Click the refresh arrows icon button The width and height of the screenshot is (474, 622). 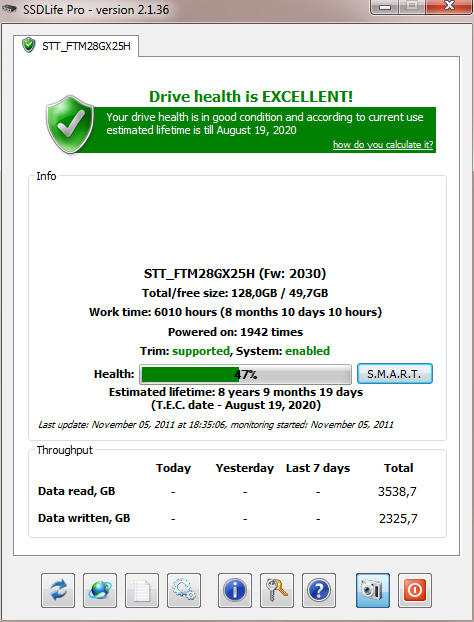(x=58, y=590)
